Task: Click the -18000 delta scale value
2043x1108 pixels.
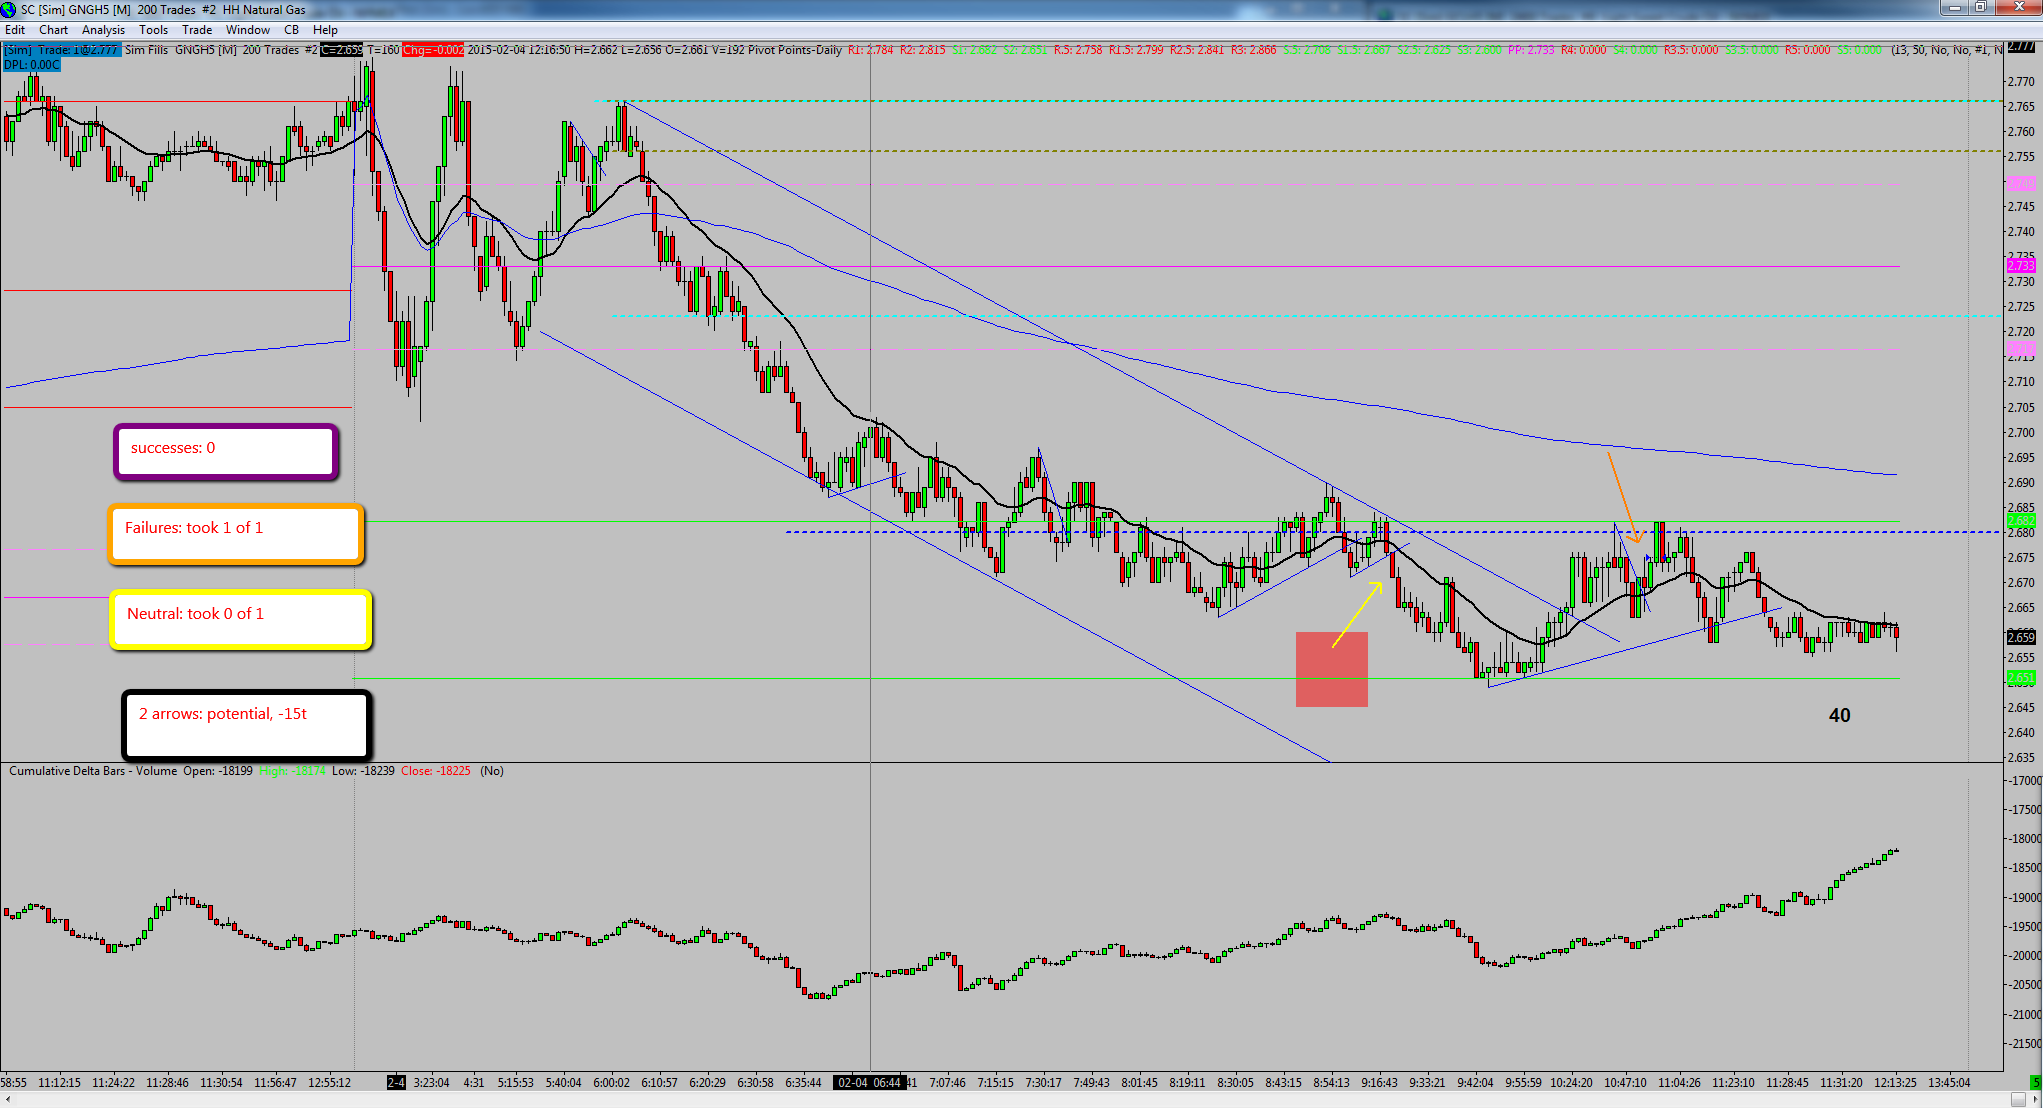Action: (2024, 839)
